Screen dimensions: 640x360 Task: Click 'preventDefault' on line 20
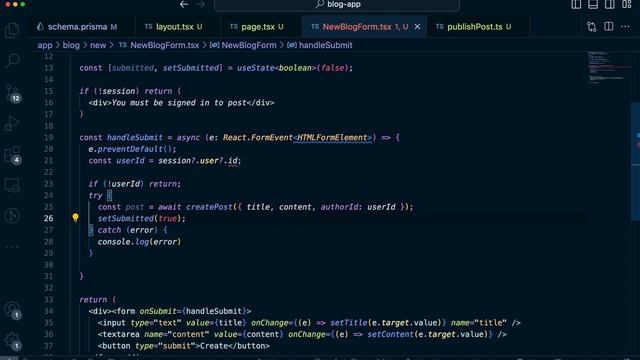130,149
